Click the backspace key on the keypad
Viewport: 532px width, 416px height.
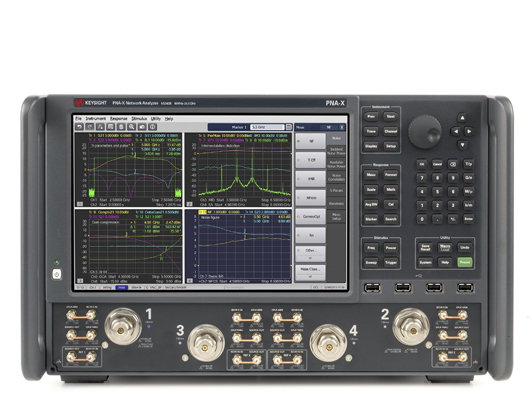point(453,164)
